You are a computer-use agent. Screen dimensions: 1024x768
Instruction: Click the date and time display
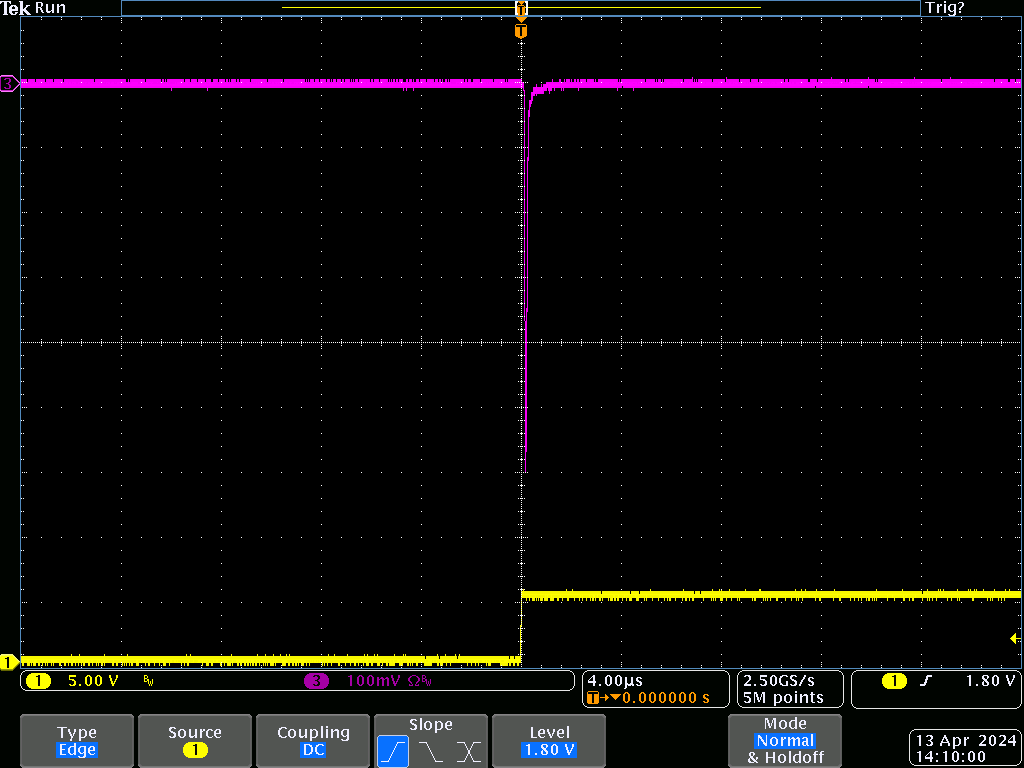963,749
